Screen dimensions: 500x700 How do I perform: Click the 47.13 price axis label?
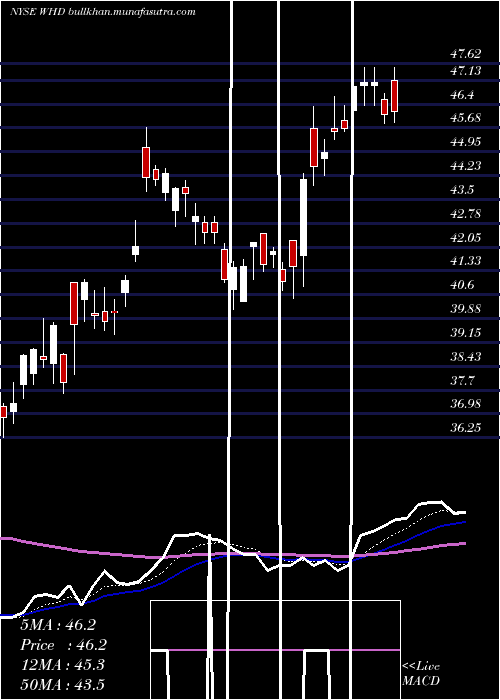(466, 70)
